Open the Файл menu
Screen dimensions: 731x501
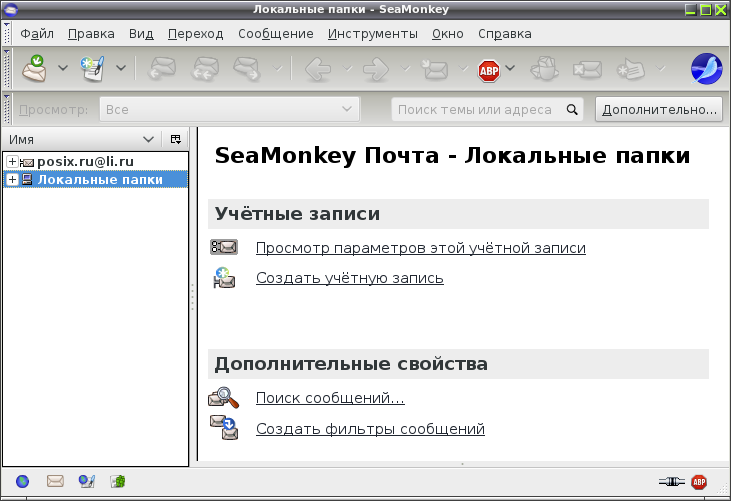coord(37,34)
